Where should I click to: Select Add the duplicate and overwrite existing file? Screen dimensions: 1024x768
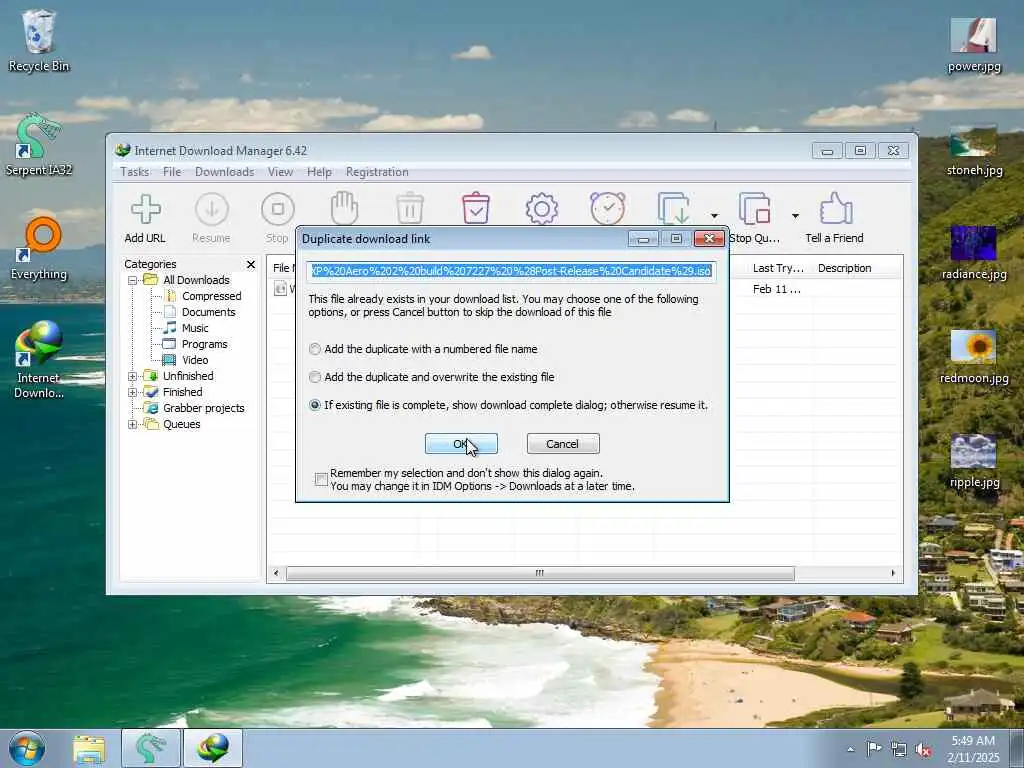432,377
